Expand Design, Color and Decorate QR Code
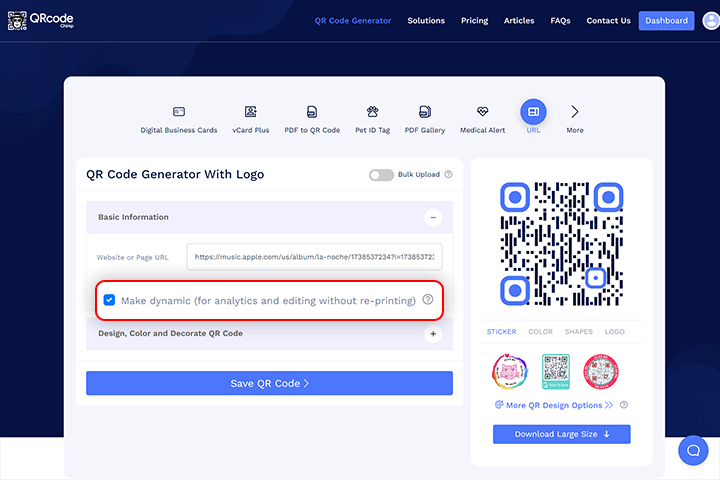The height and width of the screenshot is (480, 720). click(433, 334)
